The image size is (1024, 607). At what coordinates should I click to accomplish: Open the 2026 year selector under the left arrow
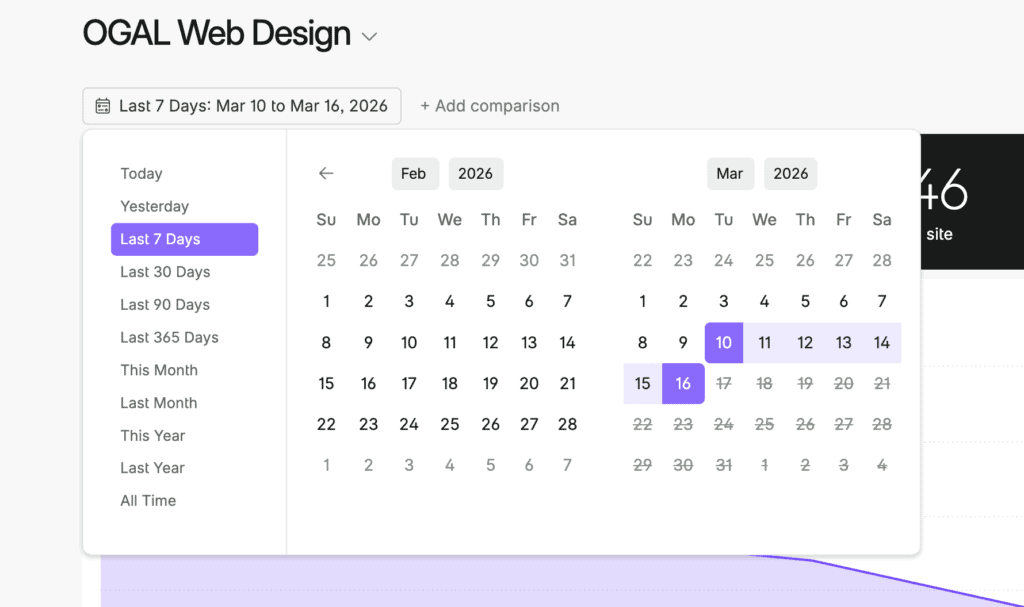pyautogui.click(x=475, y=173)
